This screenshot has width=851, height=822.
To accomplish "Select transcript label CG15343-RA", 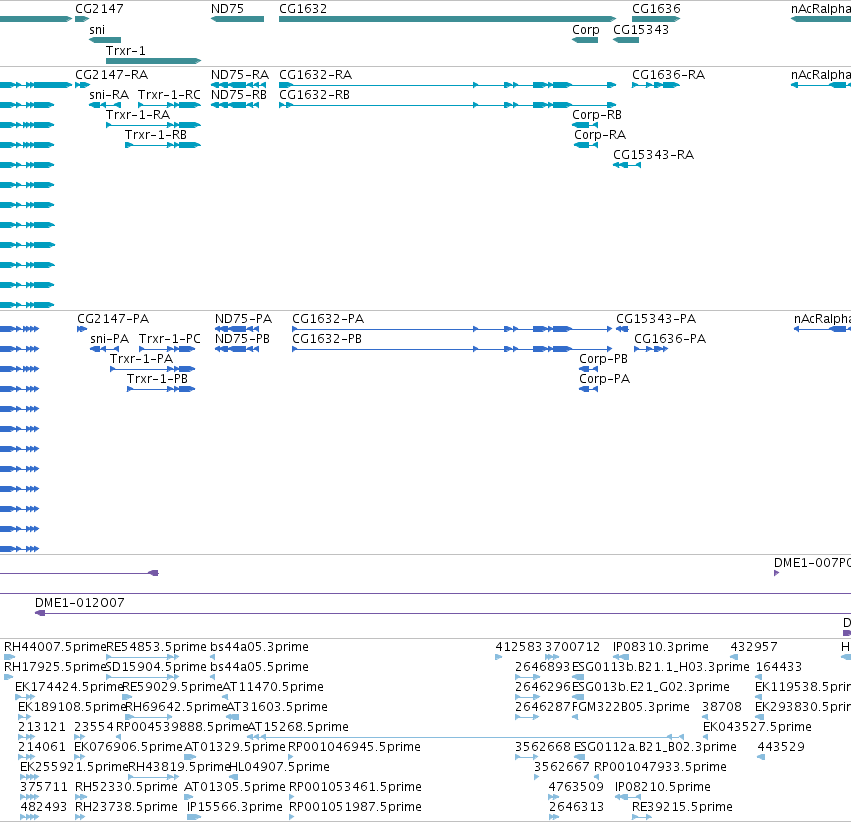I will (653, 155).
